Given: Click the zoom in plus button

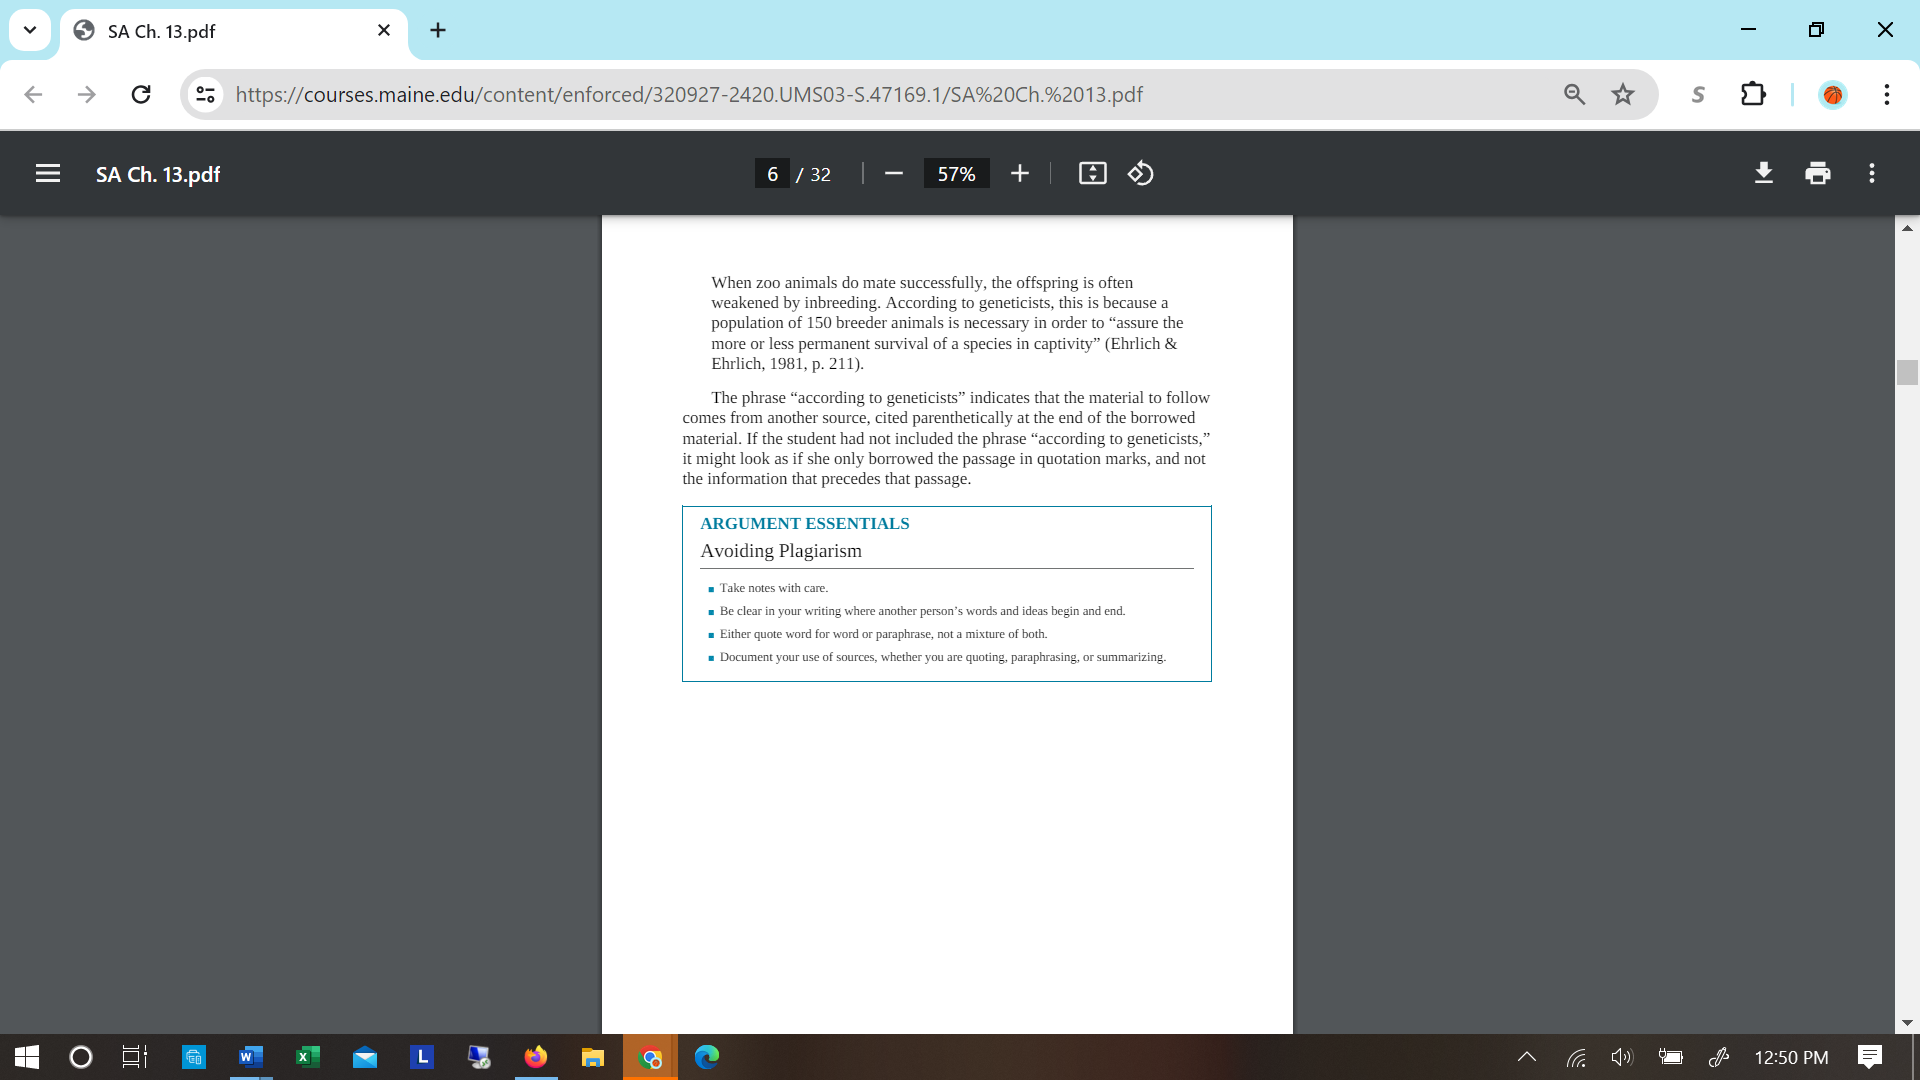Looking at the screenshot, I should (1019, 174).
